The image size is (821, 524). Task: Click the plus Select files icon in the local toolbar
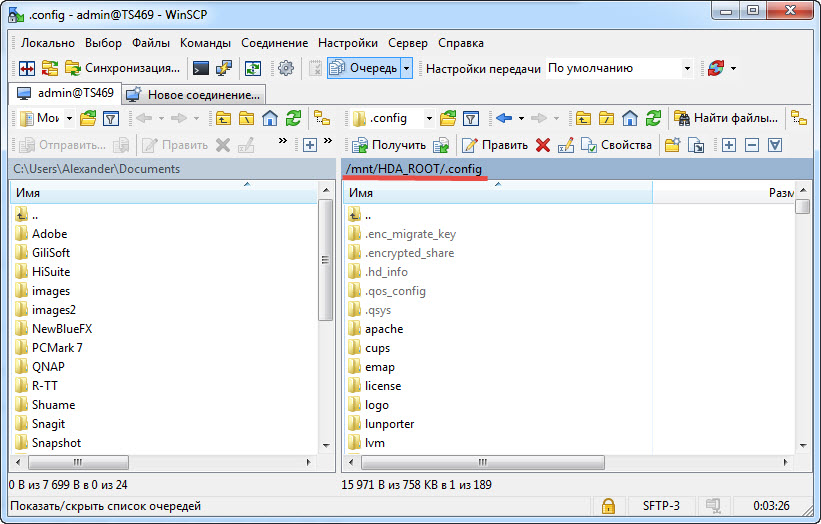pos(310,145)
